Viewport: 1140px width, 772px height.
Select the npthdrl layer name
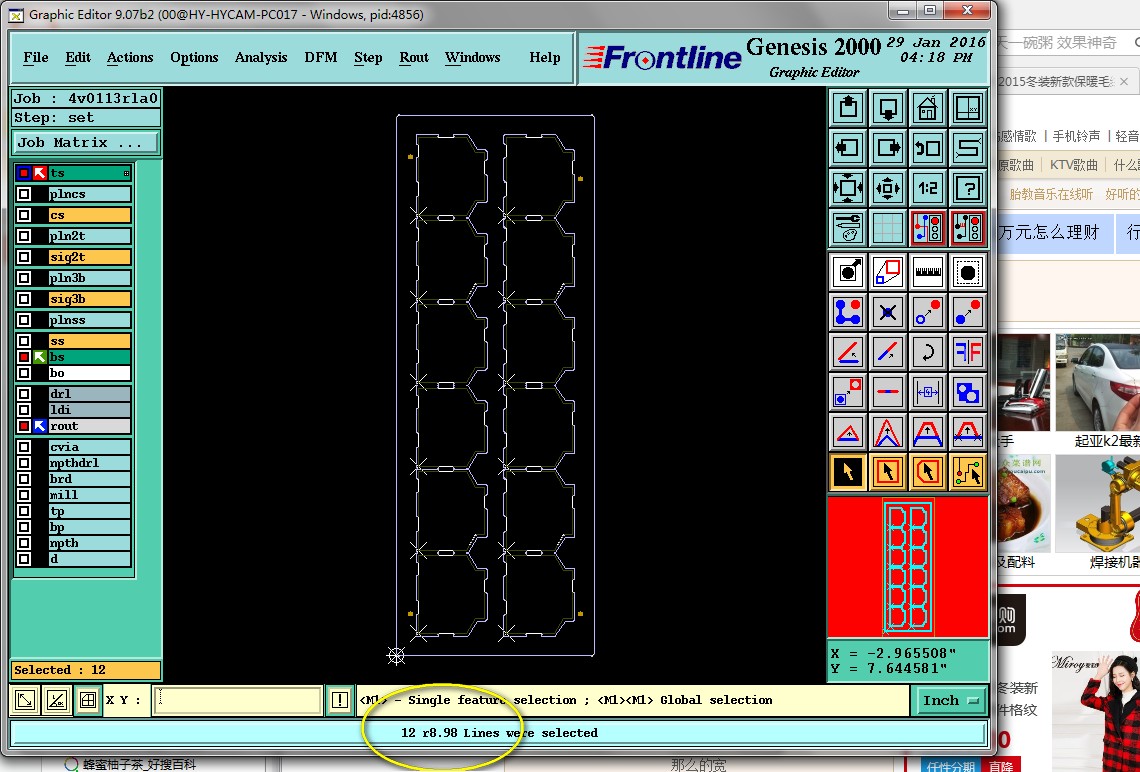pos(89,463)
